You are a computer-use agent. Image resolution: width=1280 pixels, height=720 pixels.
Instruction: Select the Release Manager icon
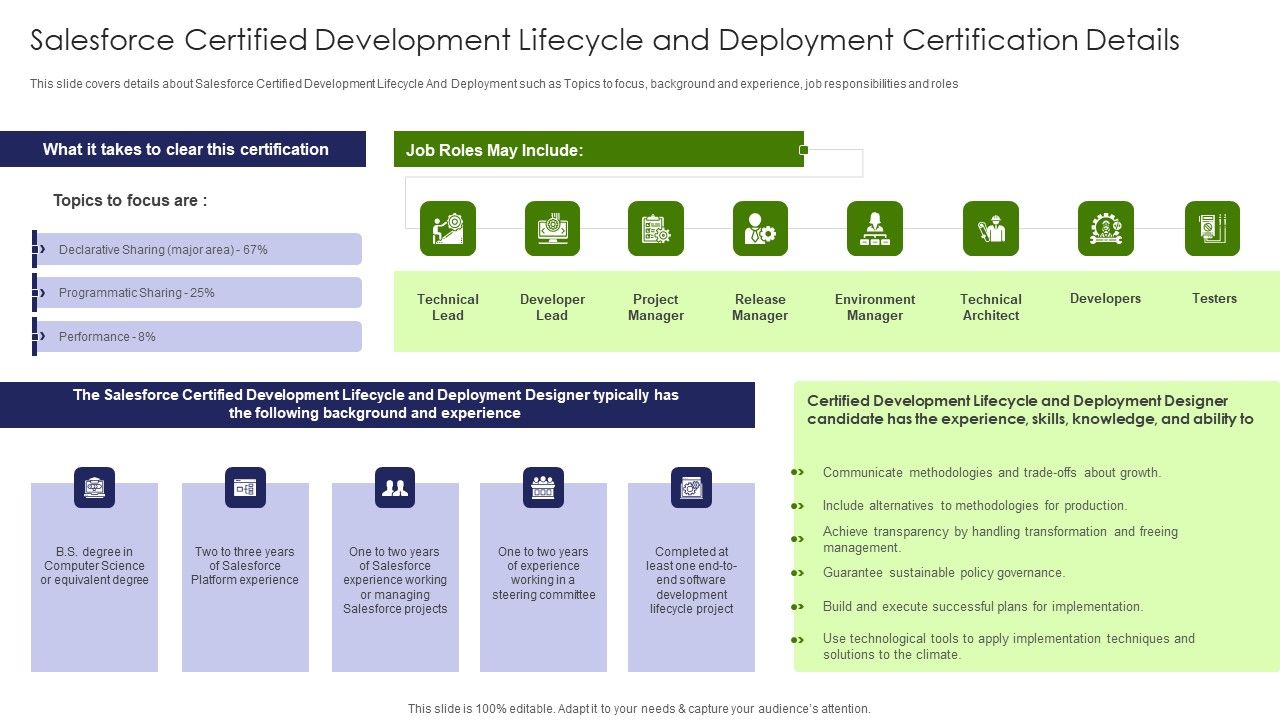click(760, 229)
